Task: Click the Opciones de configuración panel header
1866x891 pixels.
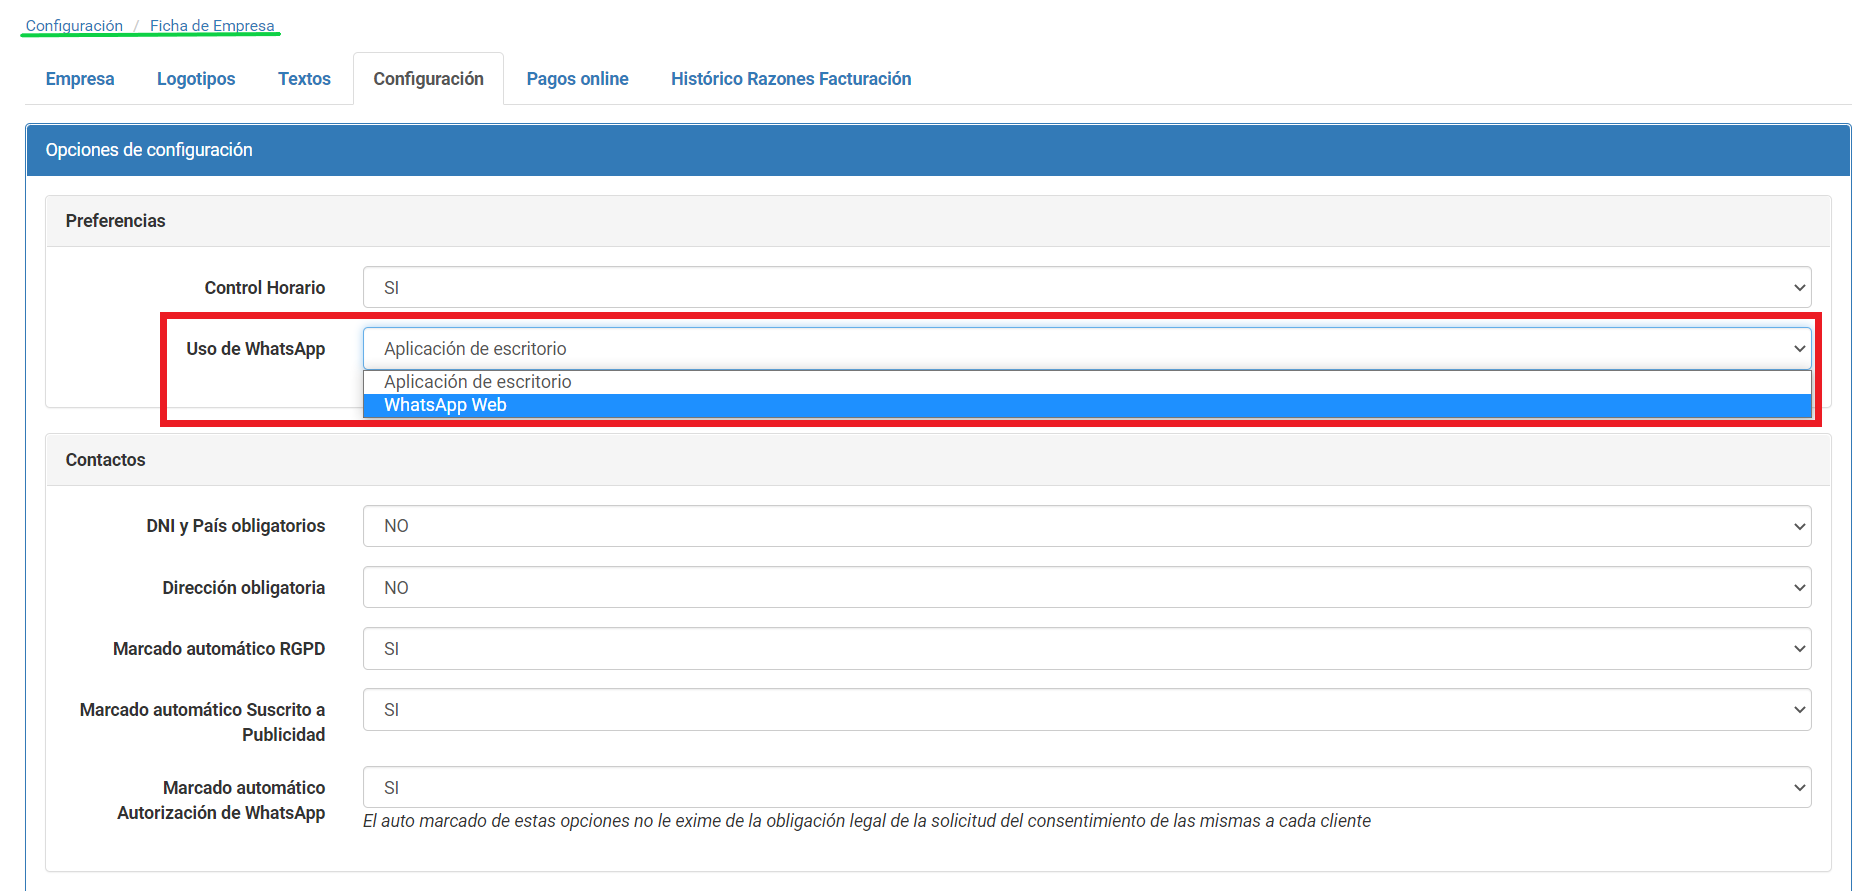Action: pos(938,150)
